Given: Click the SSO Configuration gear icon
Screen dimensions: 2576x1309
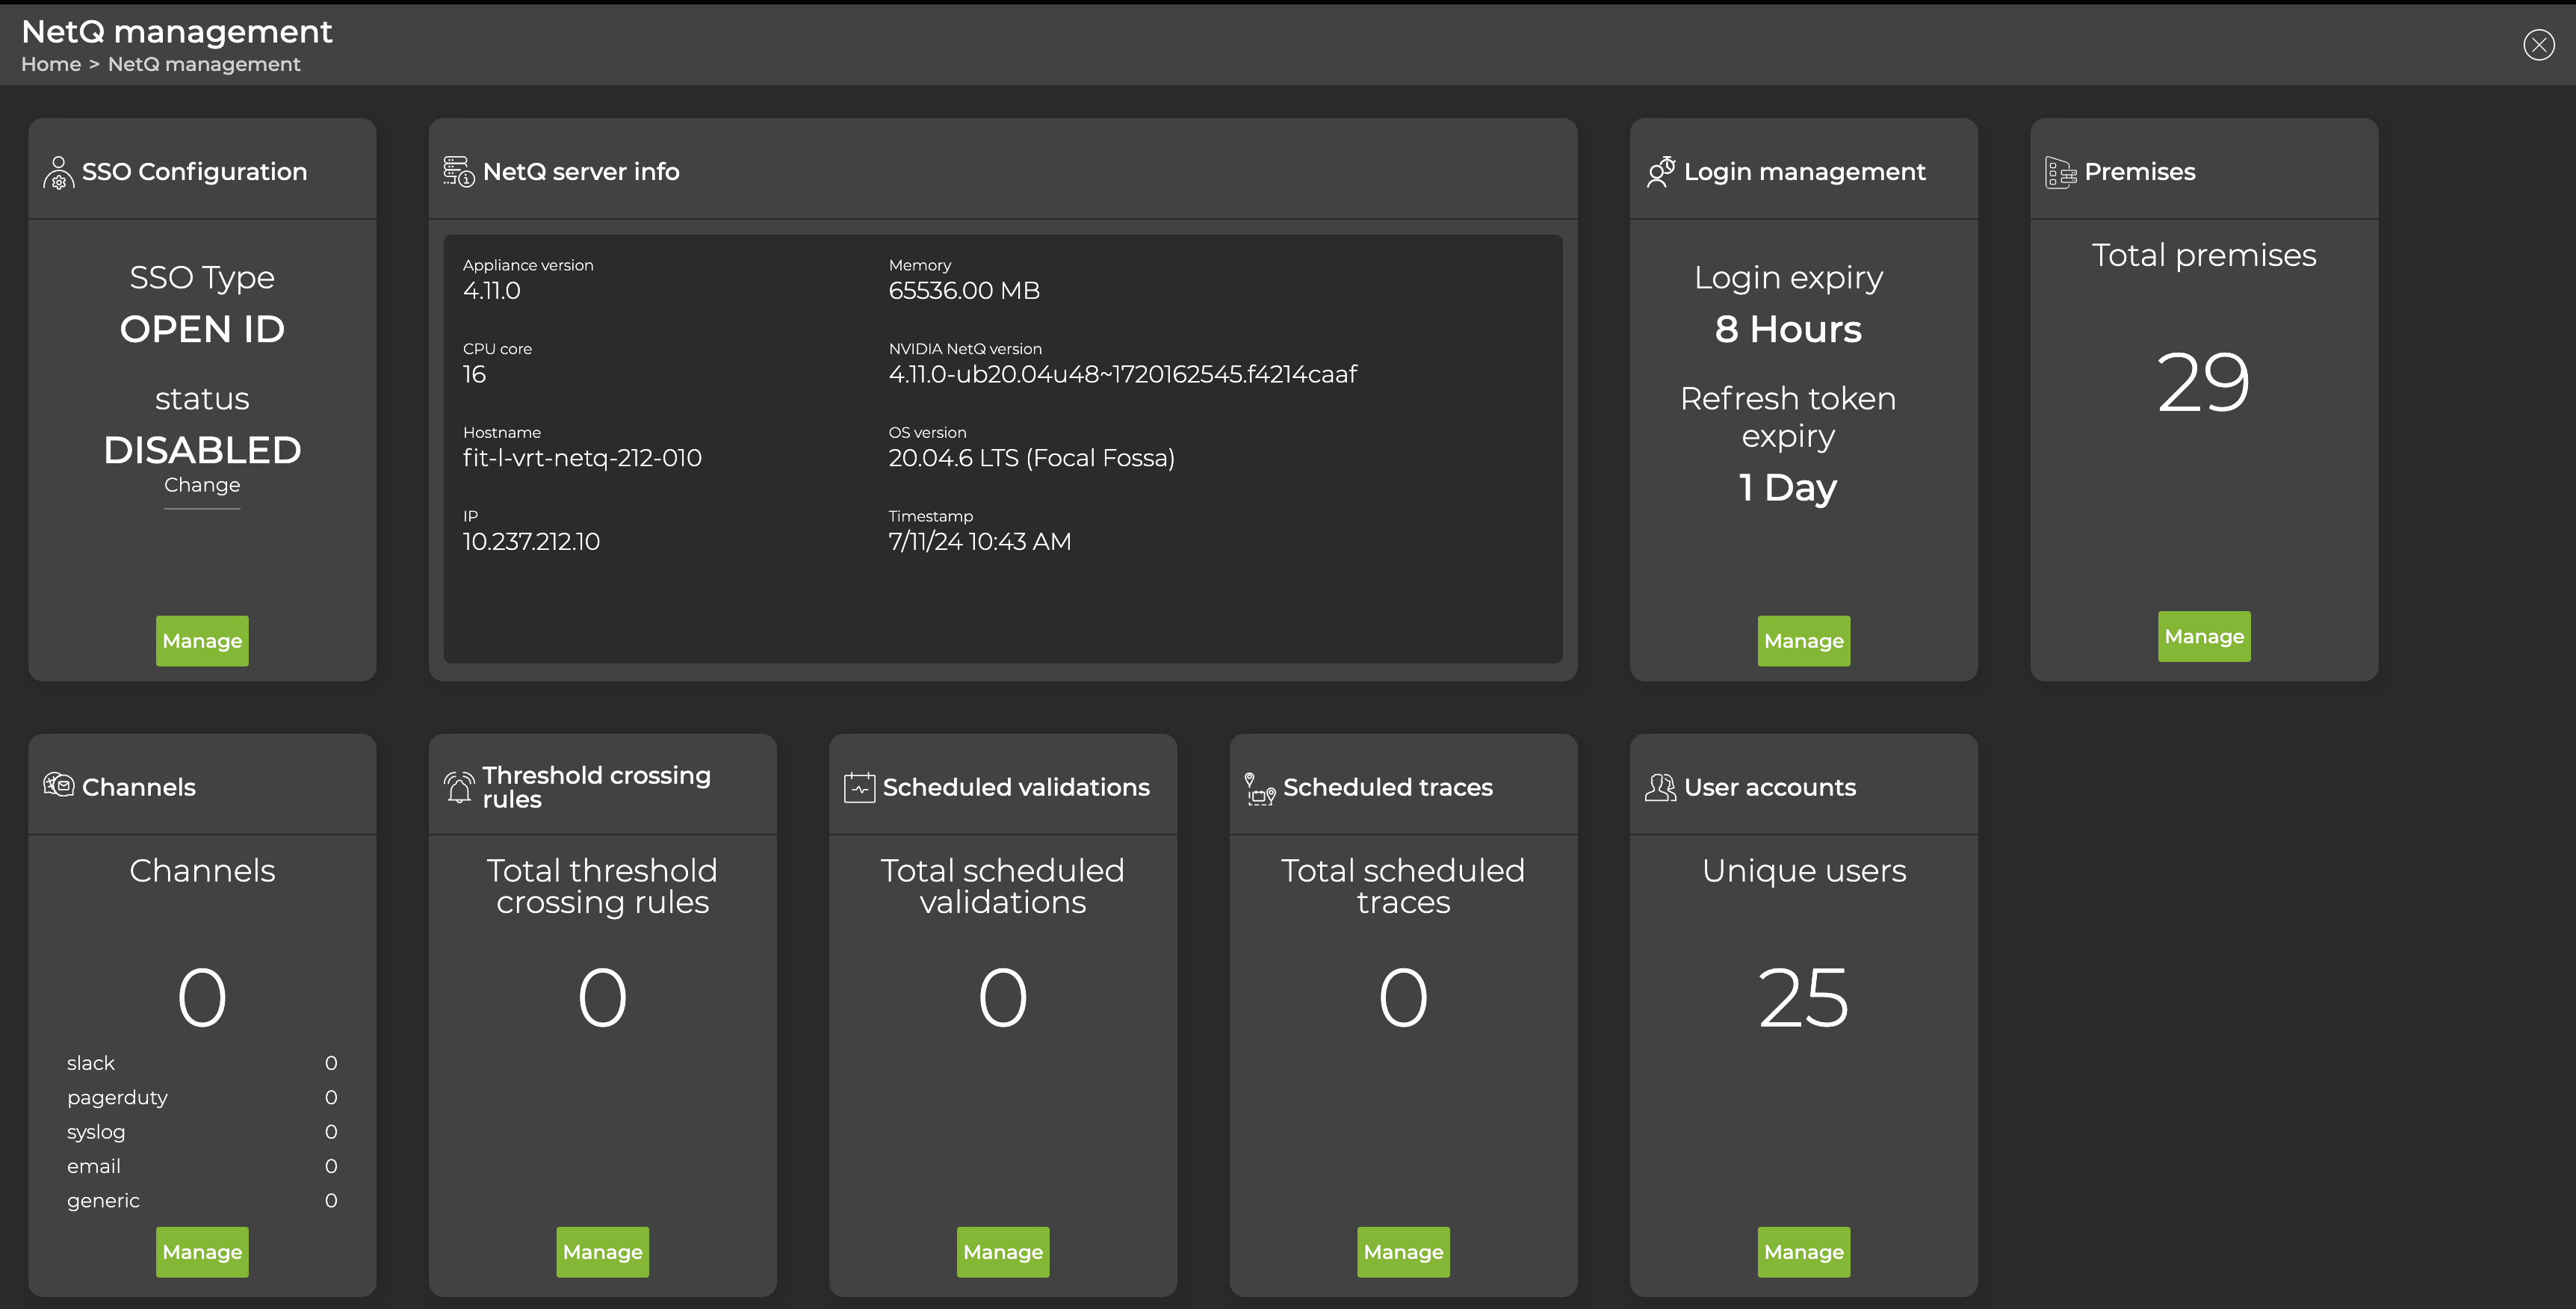Looking at the screenshot, I should 58,171.
